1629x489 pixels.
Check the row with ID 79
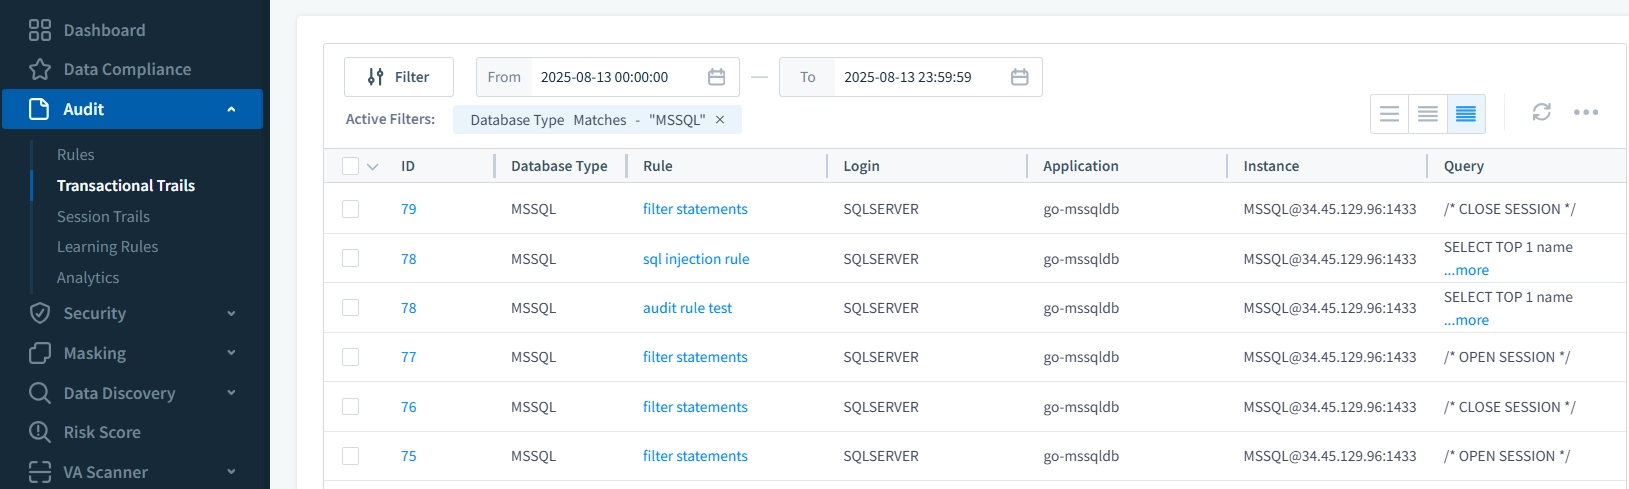pyautogui.click(x=350, y=209)
